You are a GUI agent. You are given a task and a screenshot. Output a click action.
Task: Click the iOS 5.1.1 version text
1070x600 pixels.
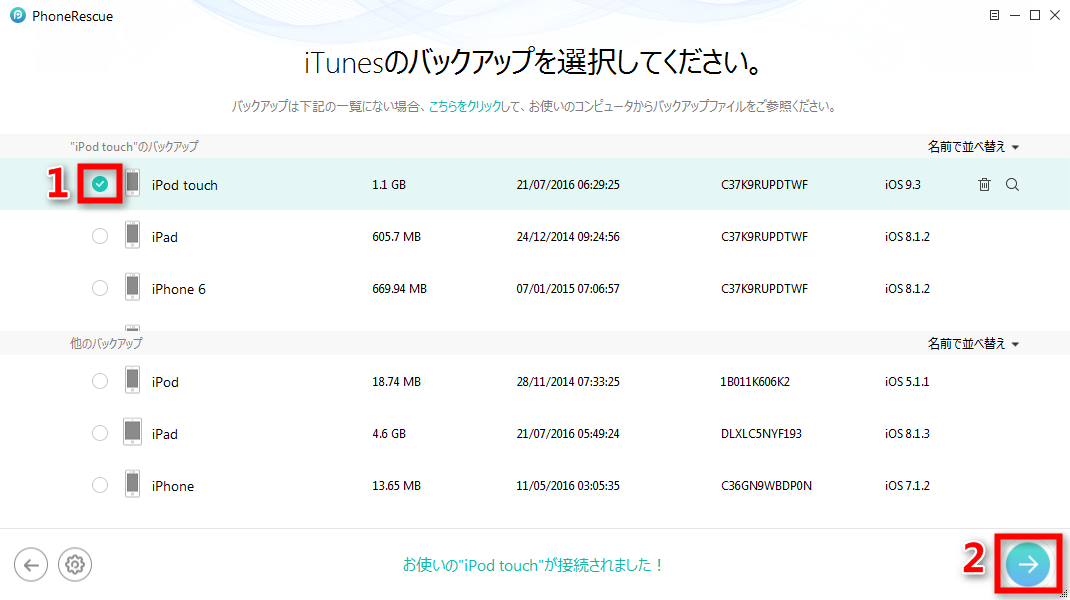click(x=907, y=382)
